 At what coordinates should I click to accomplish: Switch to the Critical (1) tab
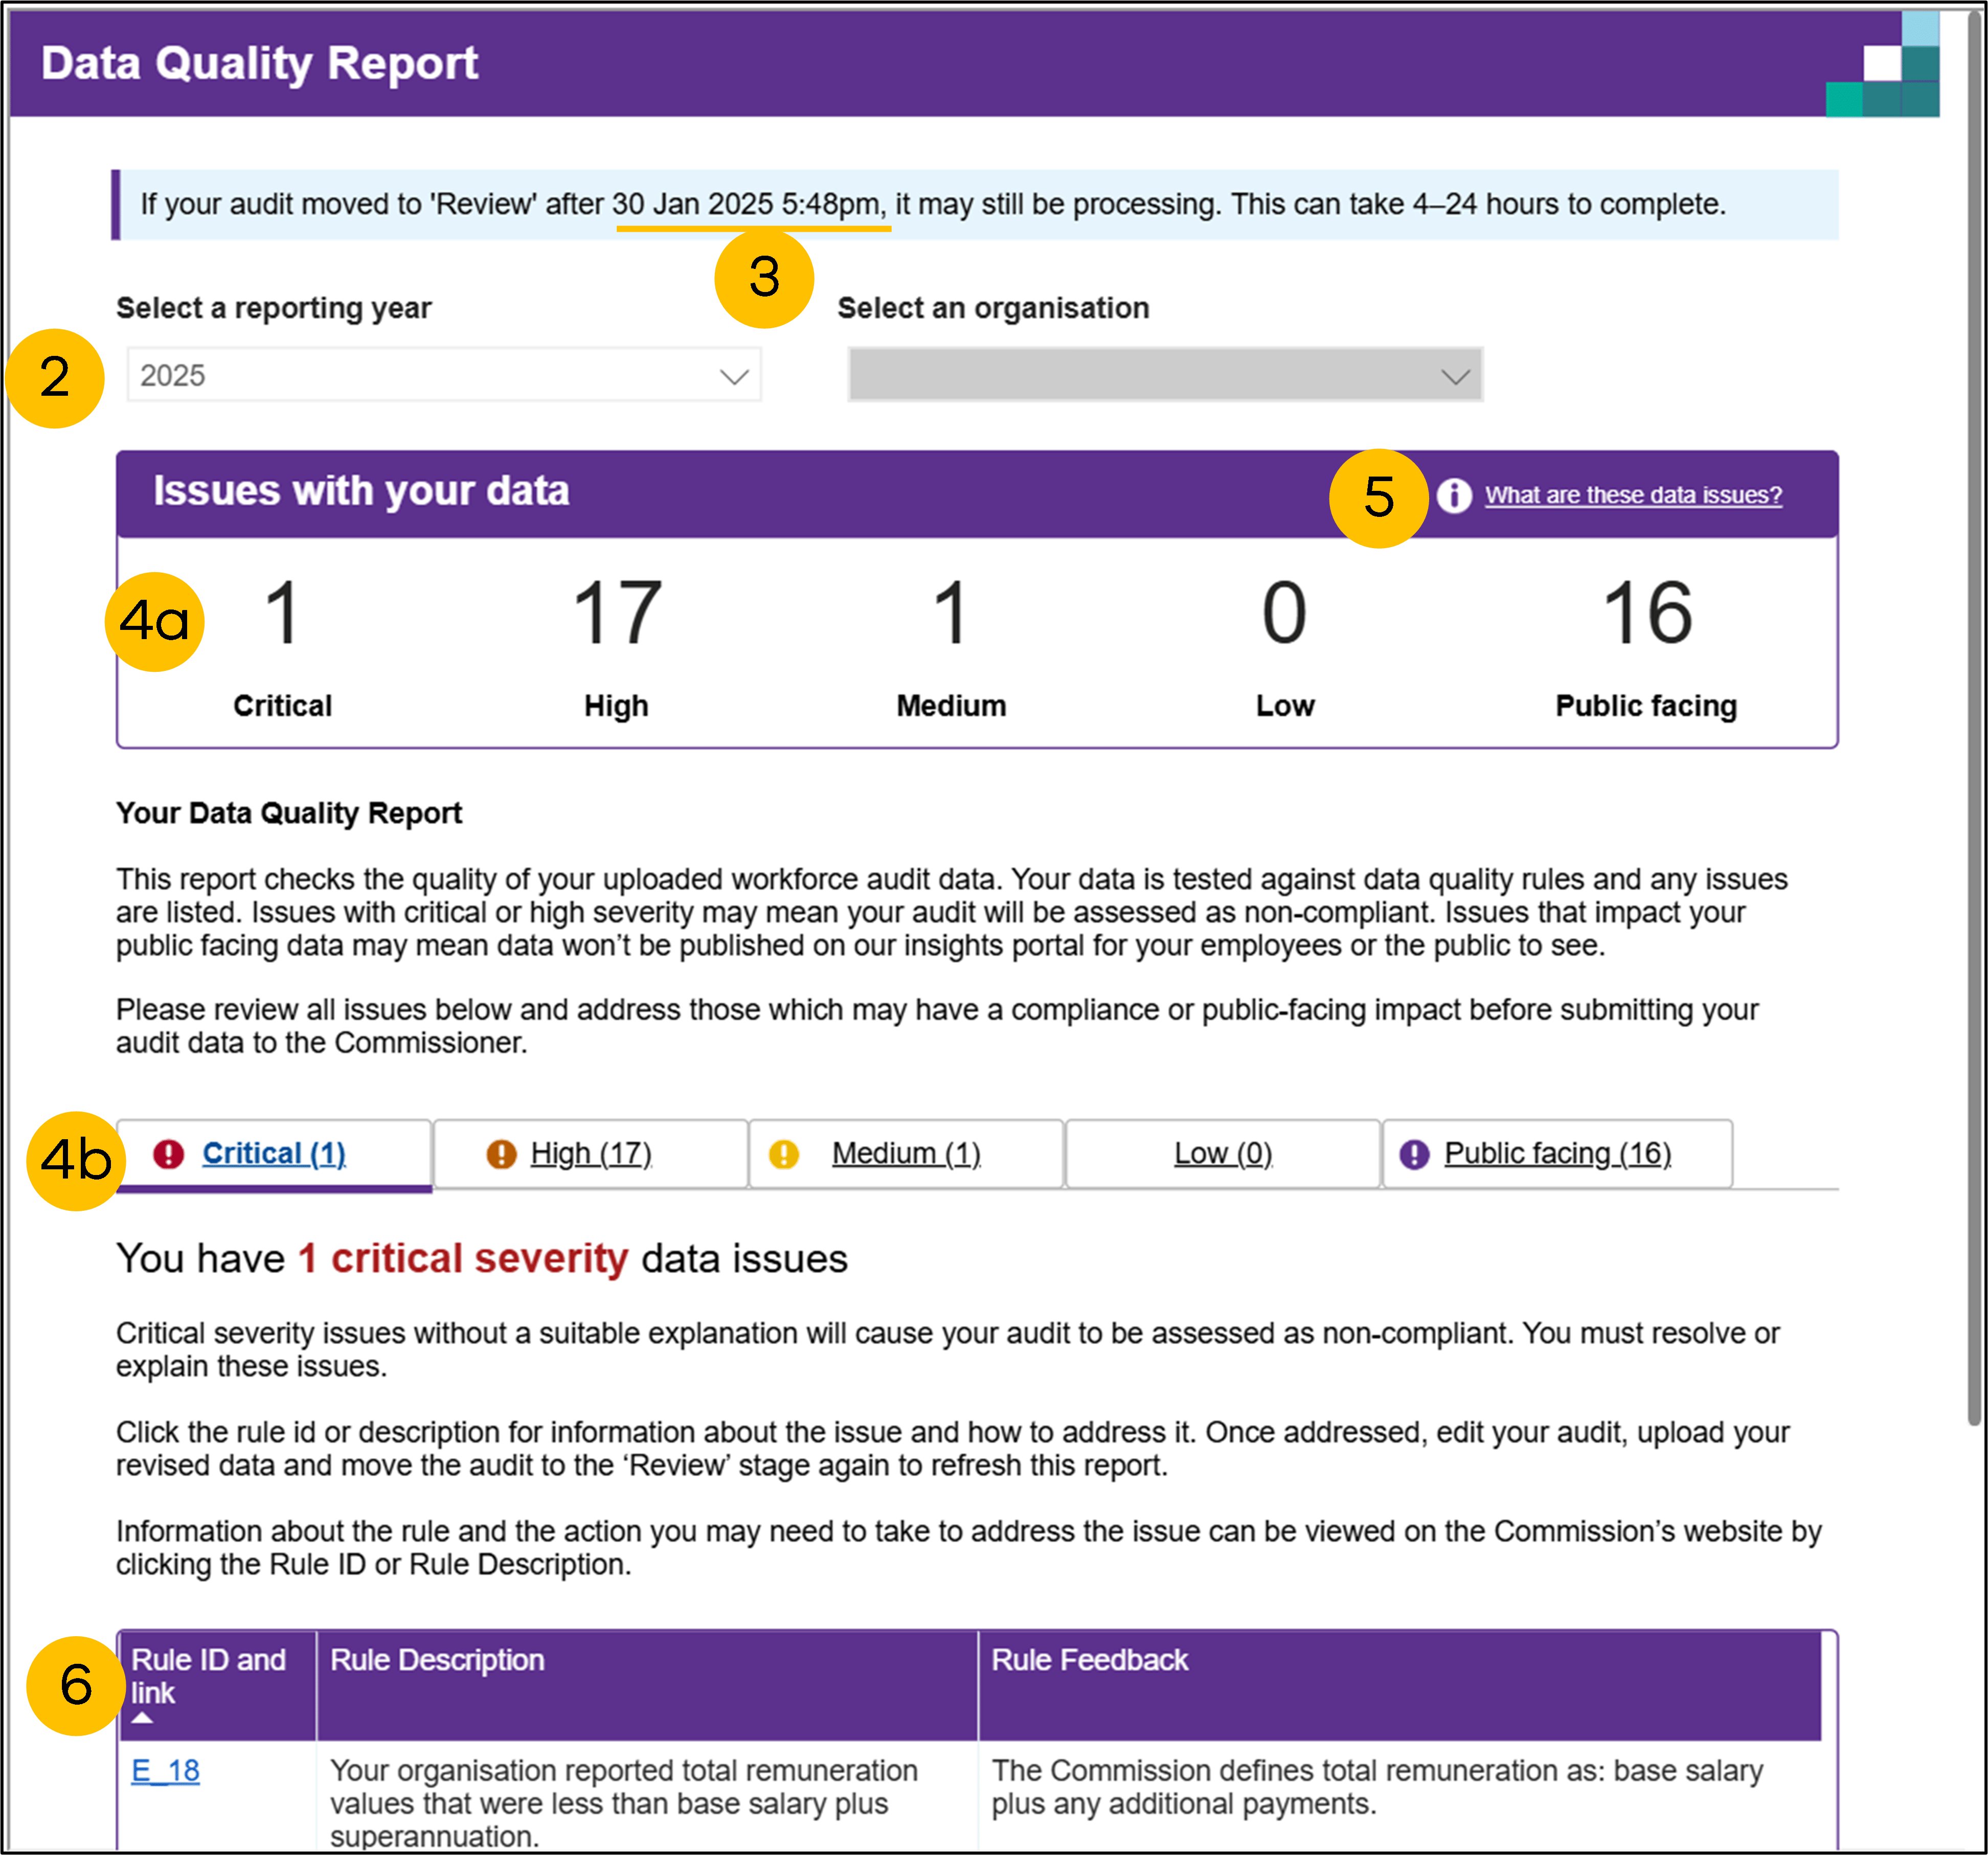coord(274,1154)
